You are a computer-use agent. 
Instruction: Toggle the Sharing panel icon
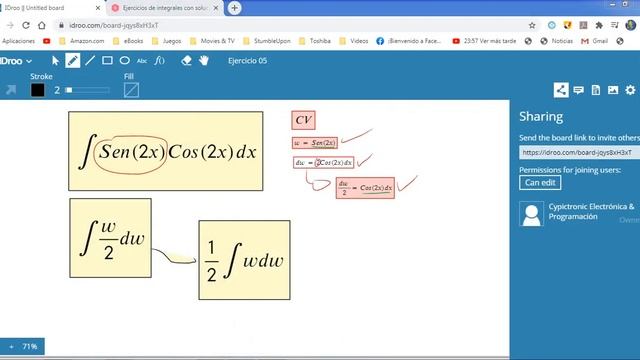[x=561, y=90]
